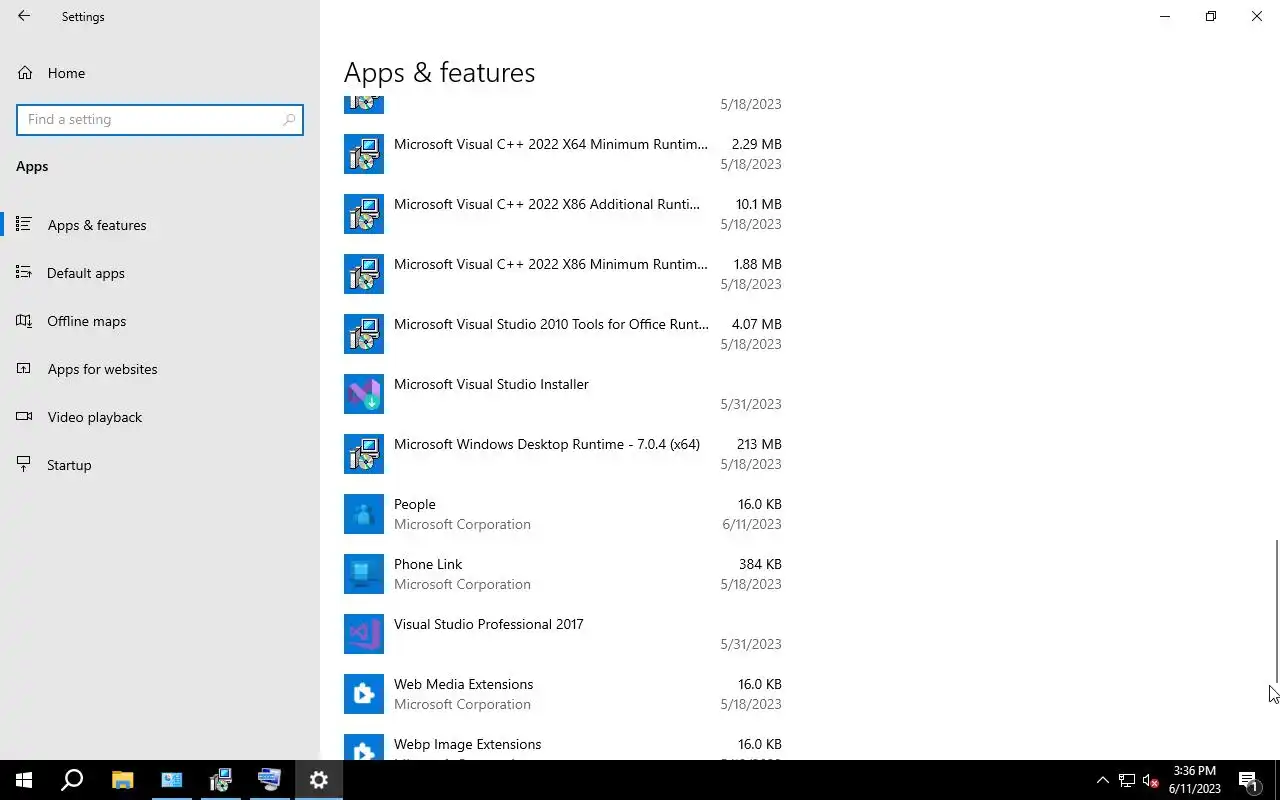Click the Apps for websites icon
Screen dimensions: 1280x800
[x=24, y=369]
